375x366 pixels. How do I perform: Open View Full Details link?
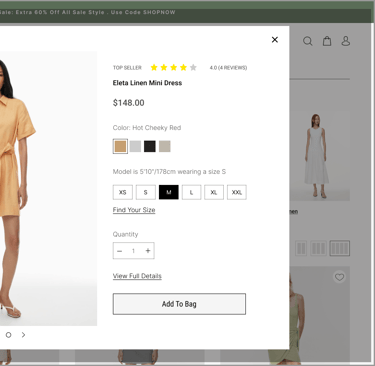point(137,276)
